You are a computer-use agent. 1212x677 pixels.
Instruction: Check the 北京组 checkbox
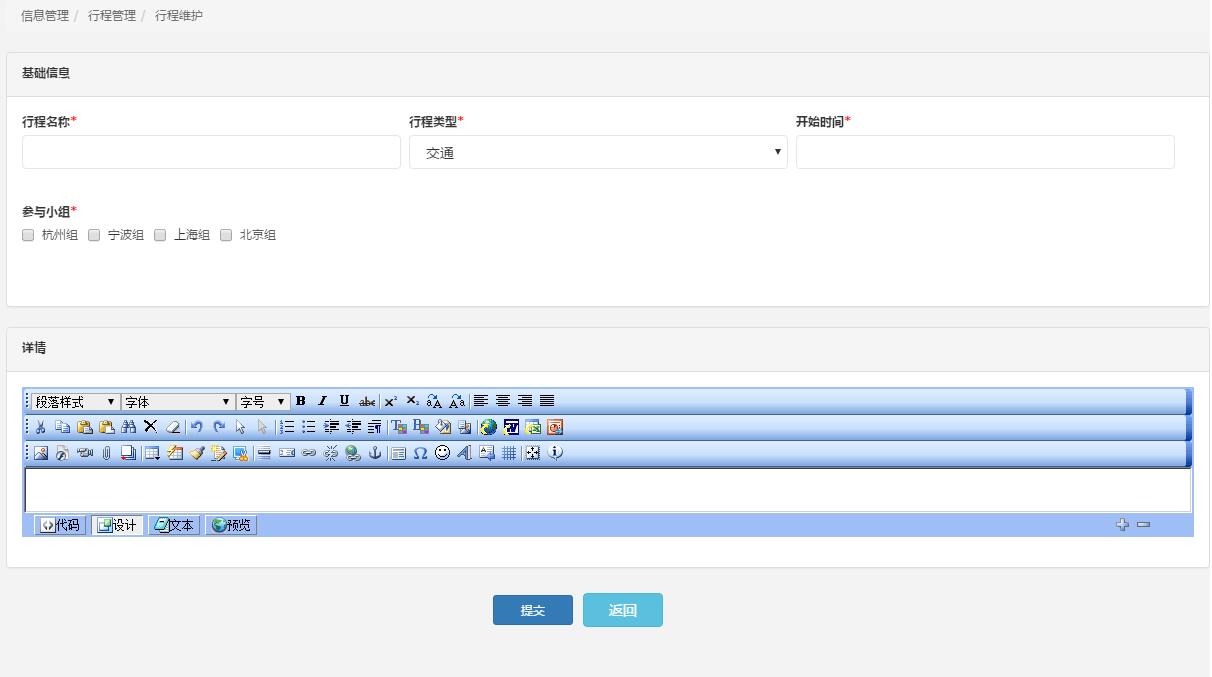click(226, 235)
